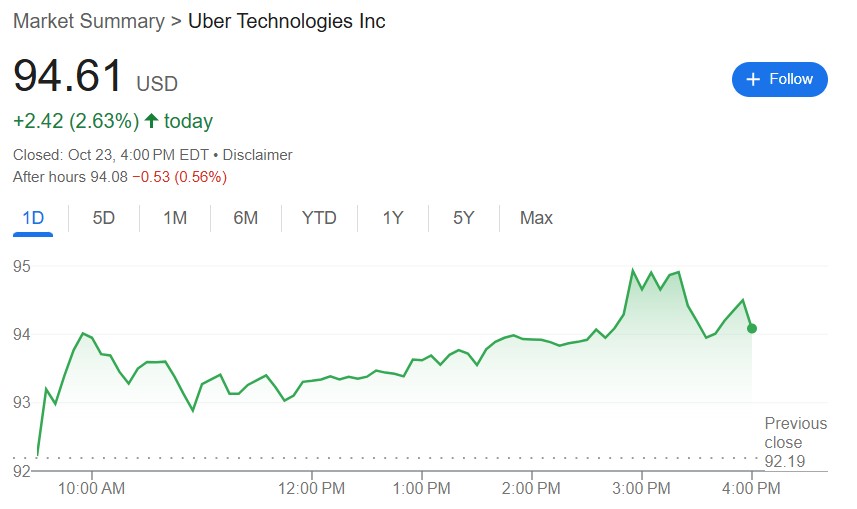Open the Disclaimer link

click(257, 155)
